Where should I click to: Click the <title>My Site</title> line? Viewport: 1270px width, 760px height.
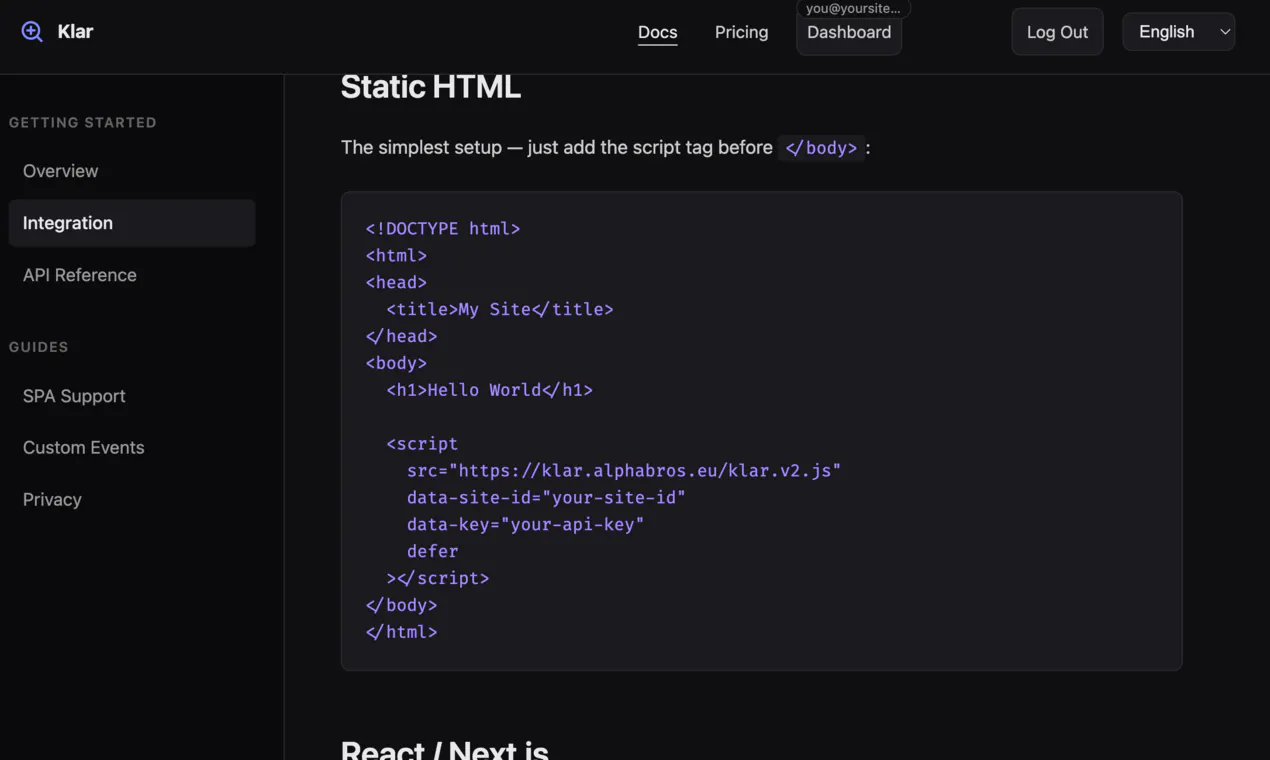click(x=500, y=310)
